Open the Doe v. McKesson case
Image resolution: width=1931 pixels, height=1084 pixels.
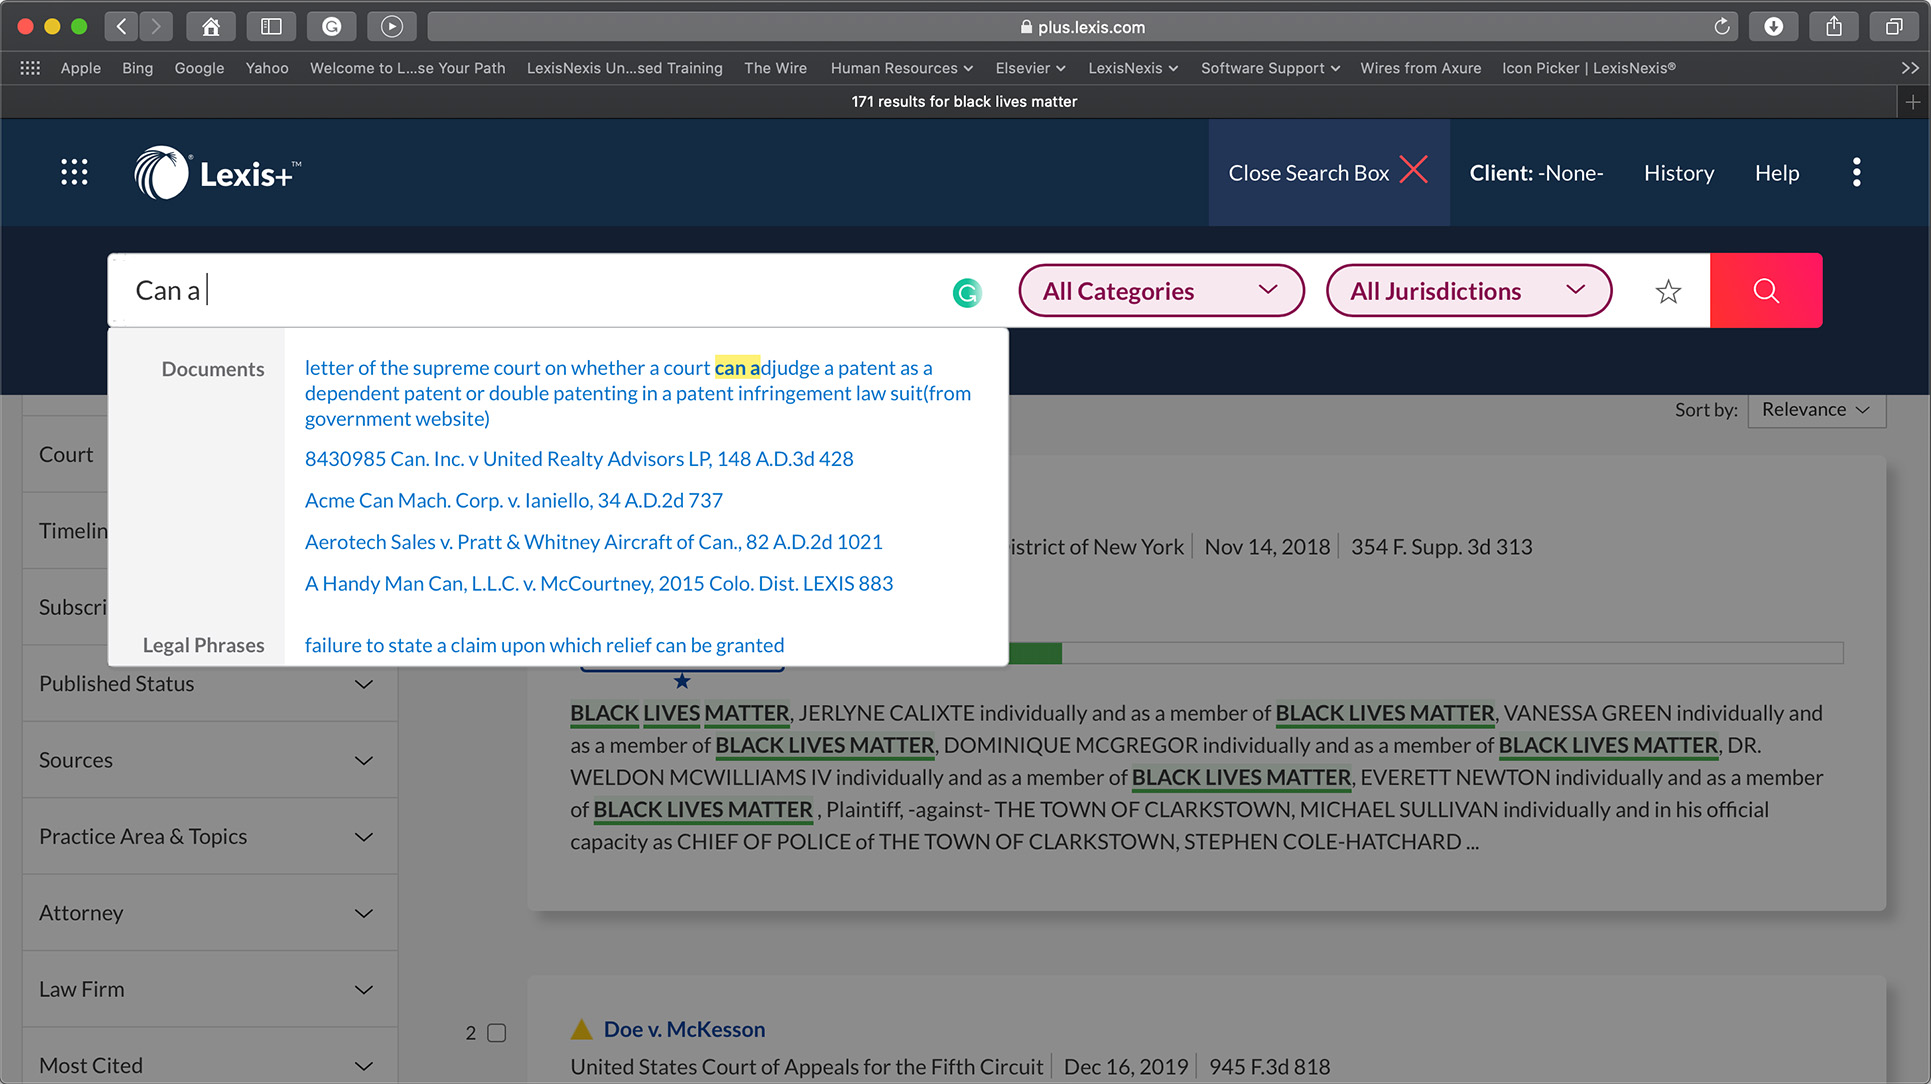[x=684, y=1029]
